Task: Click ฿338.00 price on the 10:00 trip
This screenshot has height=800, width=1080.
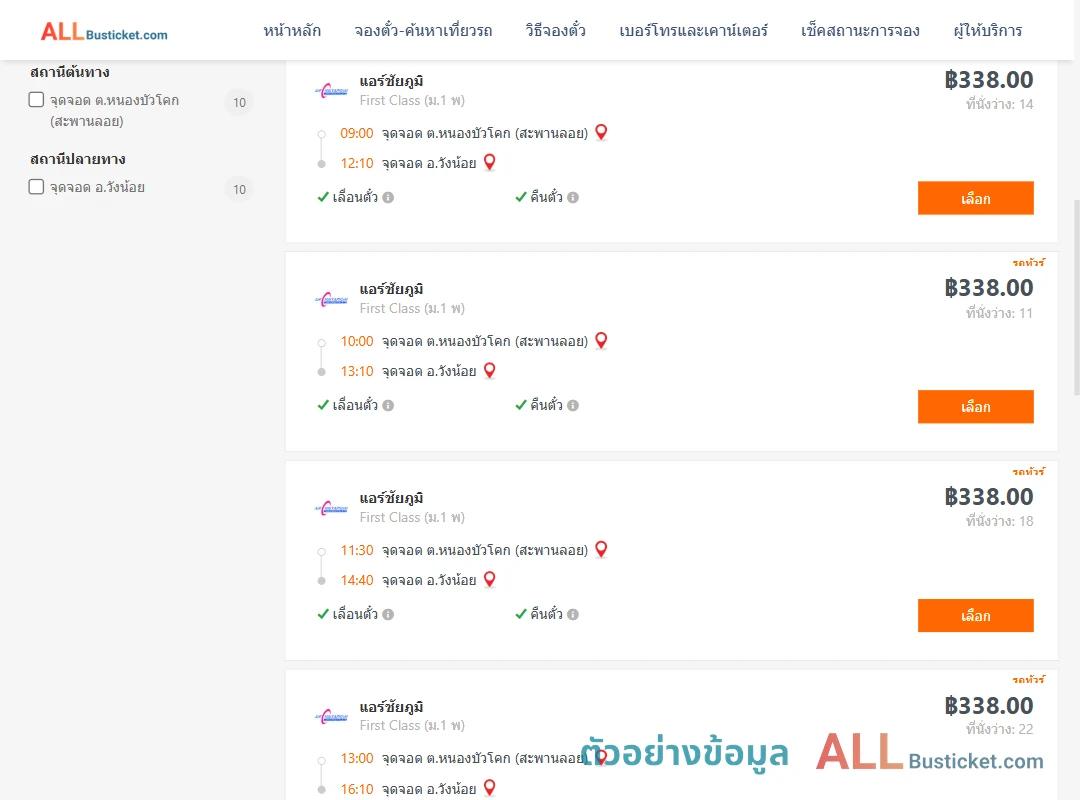Action: [x=989, y=287]
